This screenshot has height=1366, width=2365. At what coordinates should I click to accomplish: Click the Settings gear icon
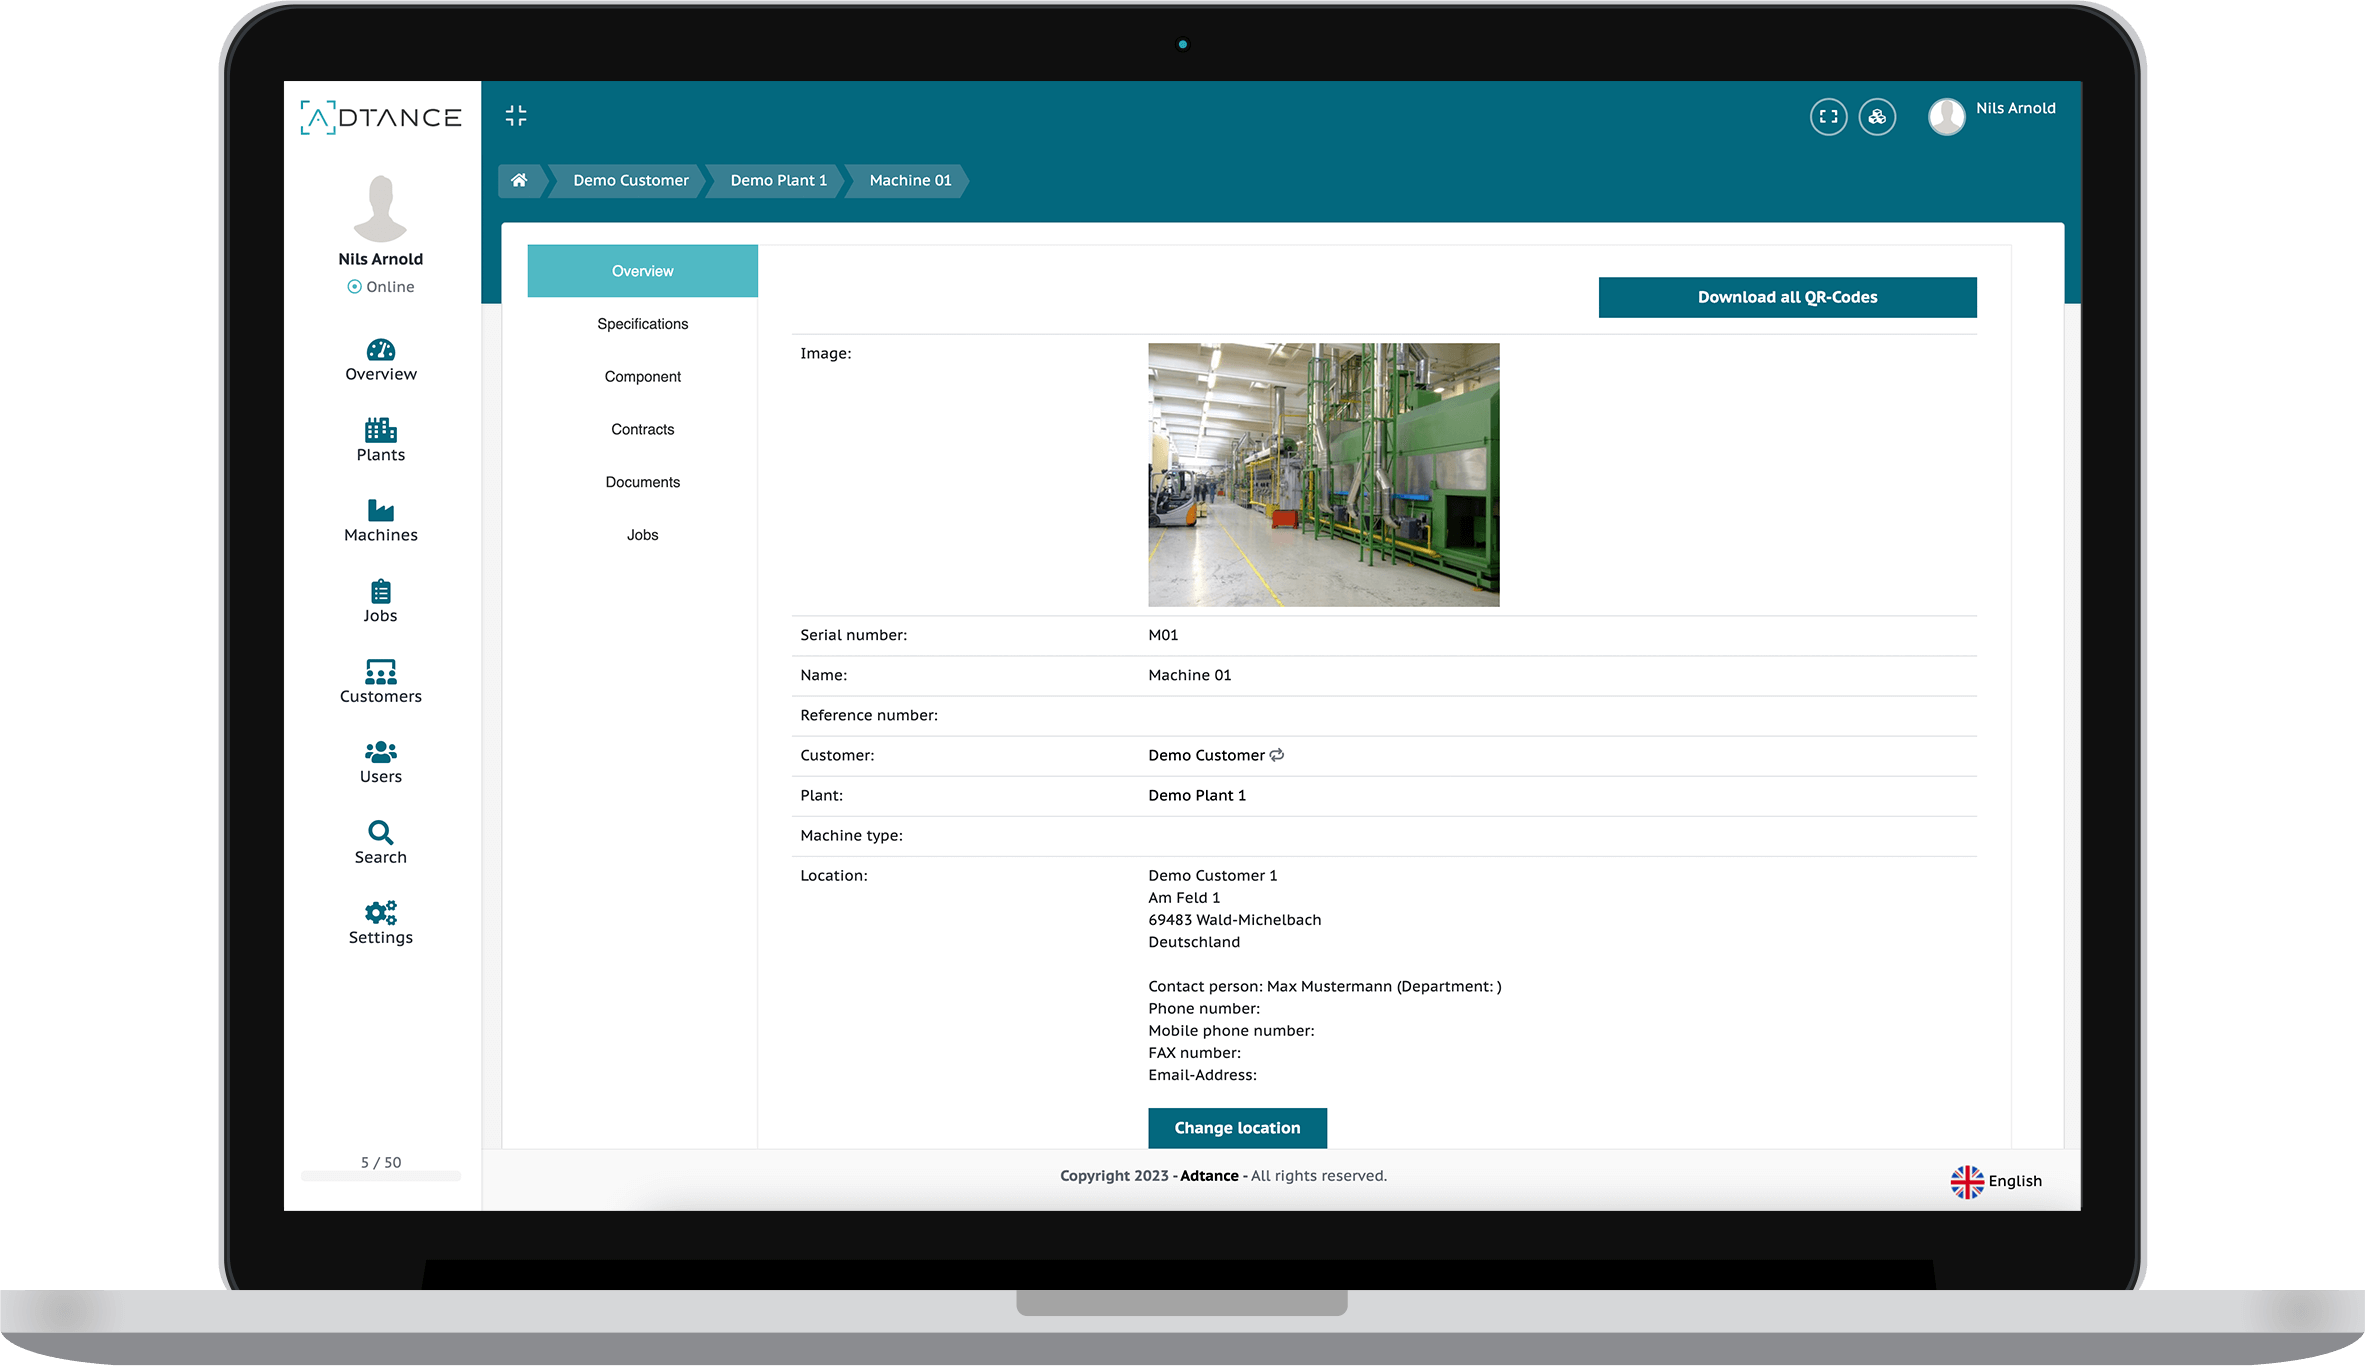tap(382, 911)
